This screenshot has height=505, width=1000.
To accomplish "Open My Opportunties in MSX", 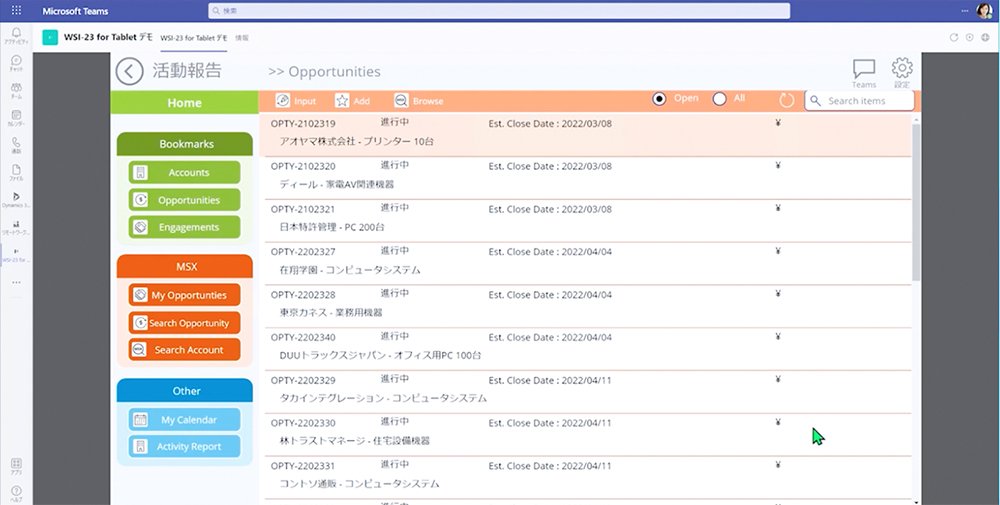I will click(x=184, y=295).
